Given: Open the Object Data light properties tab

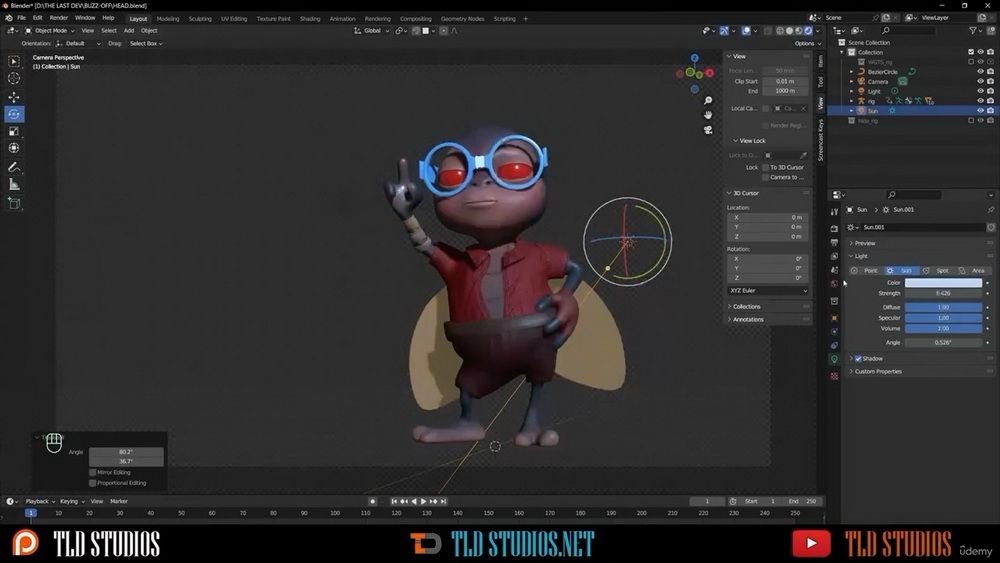Looking at the screenshot, I should (x=834, y=360).
